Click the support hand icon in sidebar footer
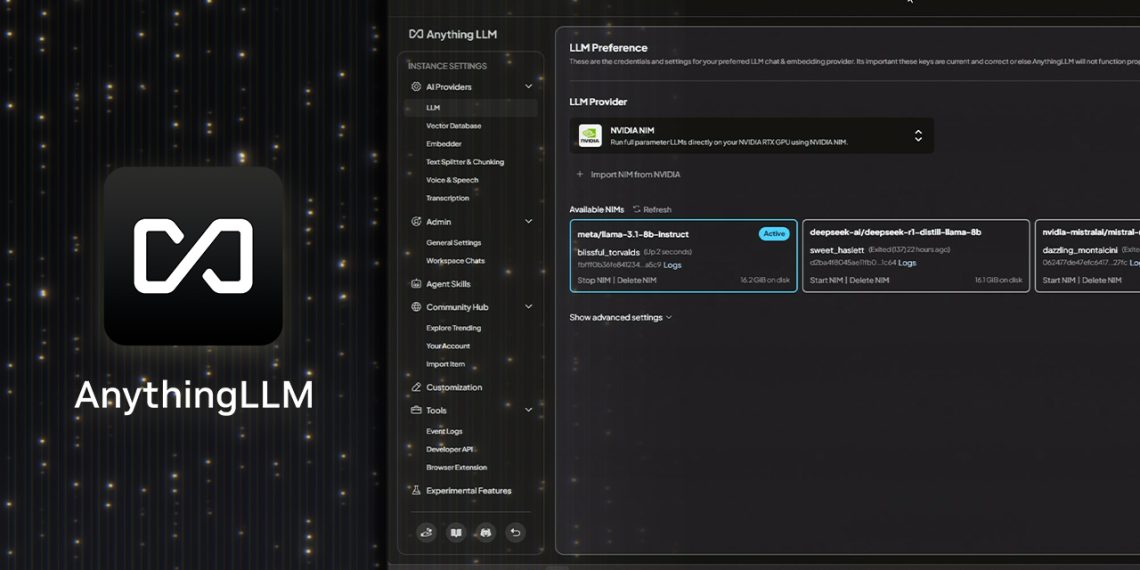 point(426,533)
